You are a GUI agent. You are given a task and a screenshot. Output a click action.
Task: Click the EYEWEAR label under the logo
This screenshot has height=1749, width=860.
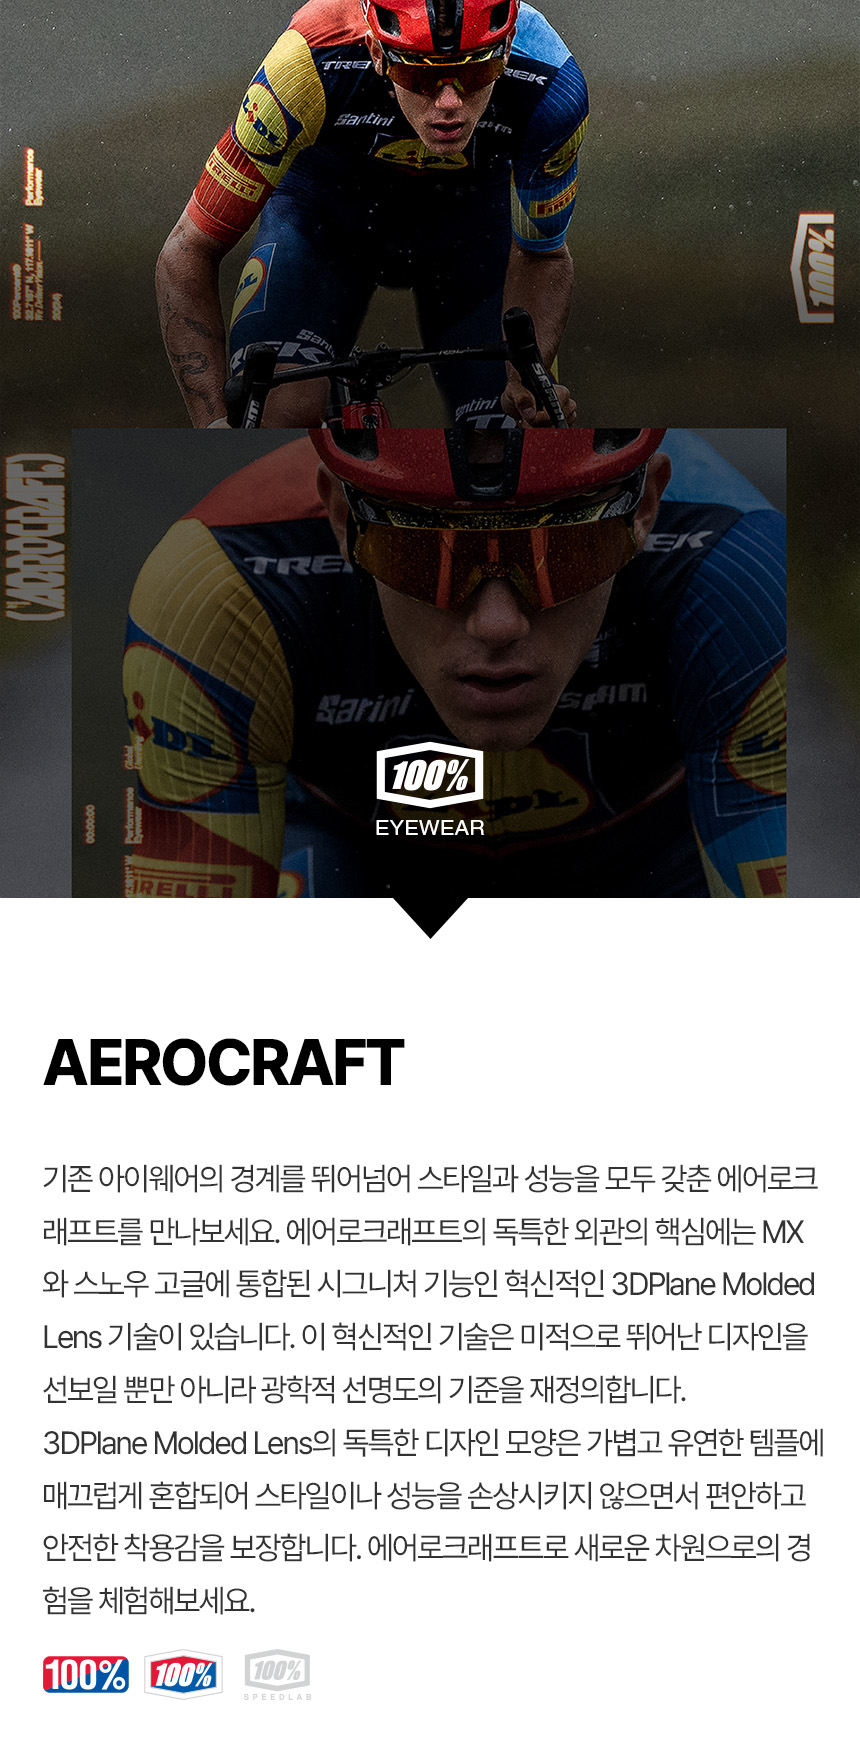point(430,828)
